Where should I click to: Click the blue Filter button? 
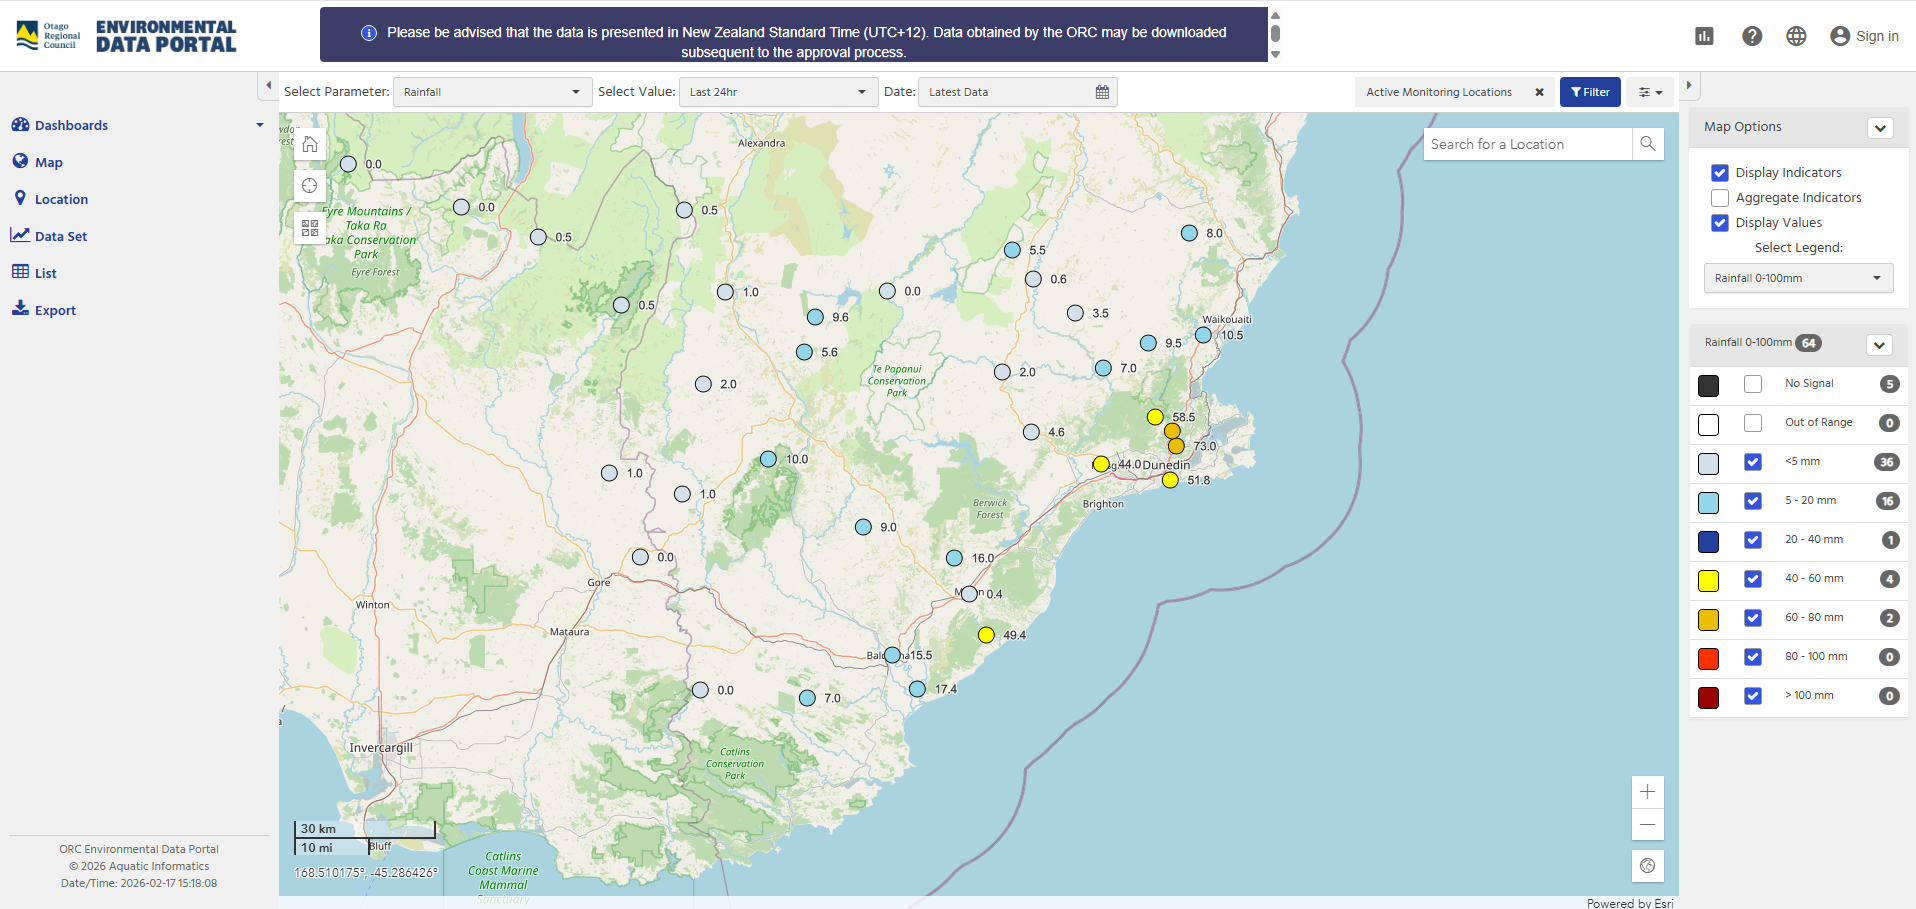1589,91
